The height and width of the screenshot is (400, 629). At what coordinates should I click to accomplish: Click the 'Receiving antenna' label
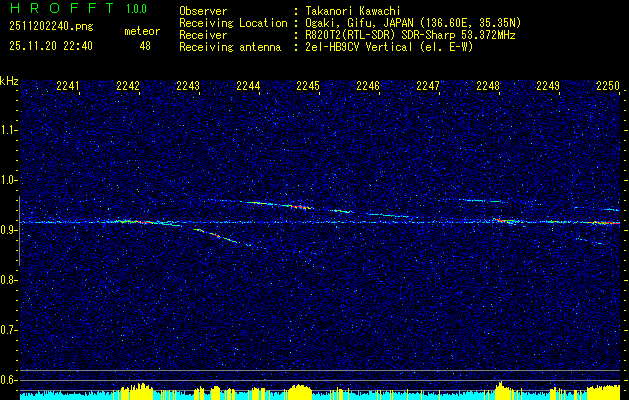point(230,47)
